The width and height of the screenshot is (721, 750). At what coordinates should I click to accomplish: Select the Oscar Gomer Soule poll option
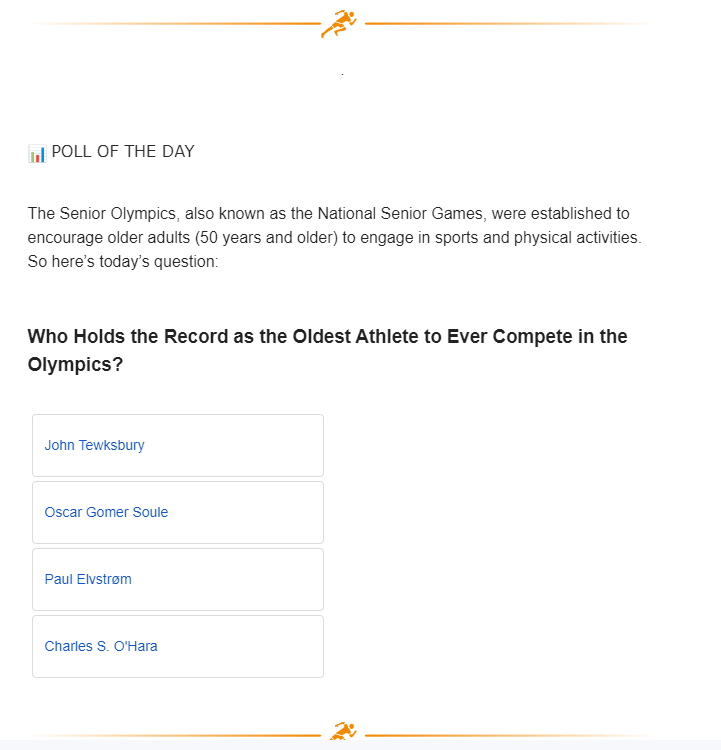point(178,513)
